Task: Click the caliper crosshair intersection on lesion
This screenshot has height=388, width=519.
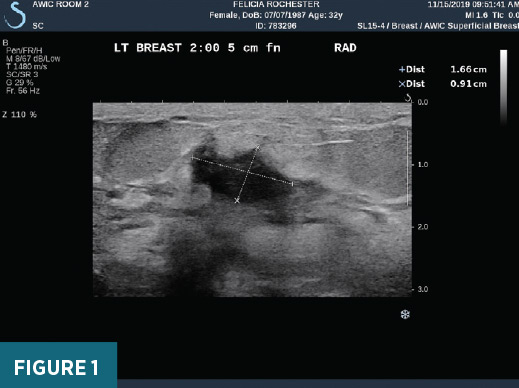Action: [x=248, y=172]
